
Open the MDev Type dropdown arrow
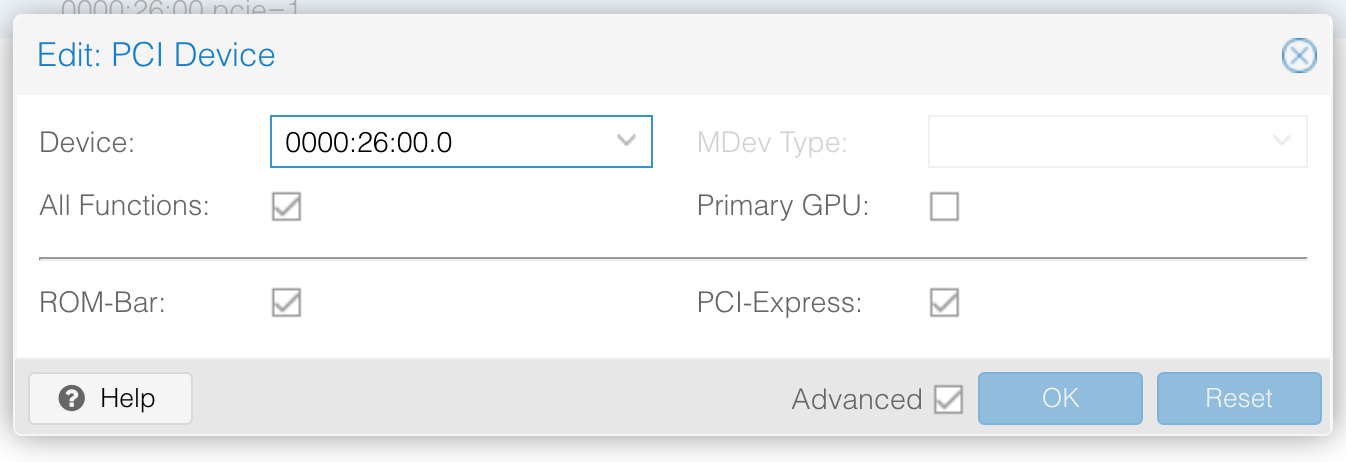(x=1283, y=141)
